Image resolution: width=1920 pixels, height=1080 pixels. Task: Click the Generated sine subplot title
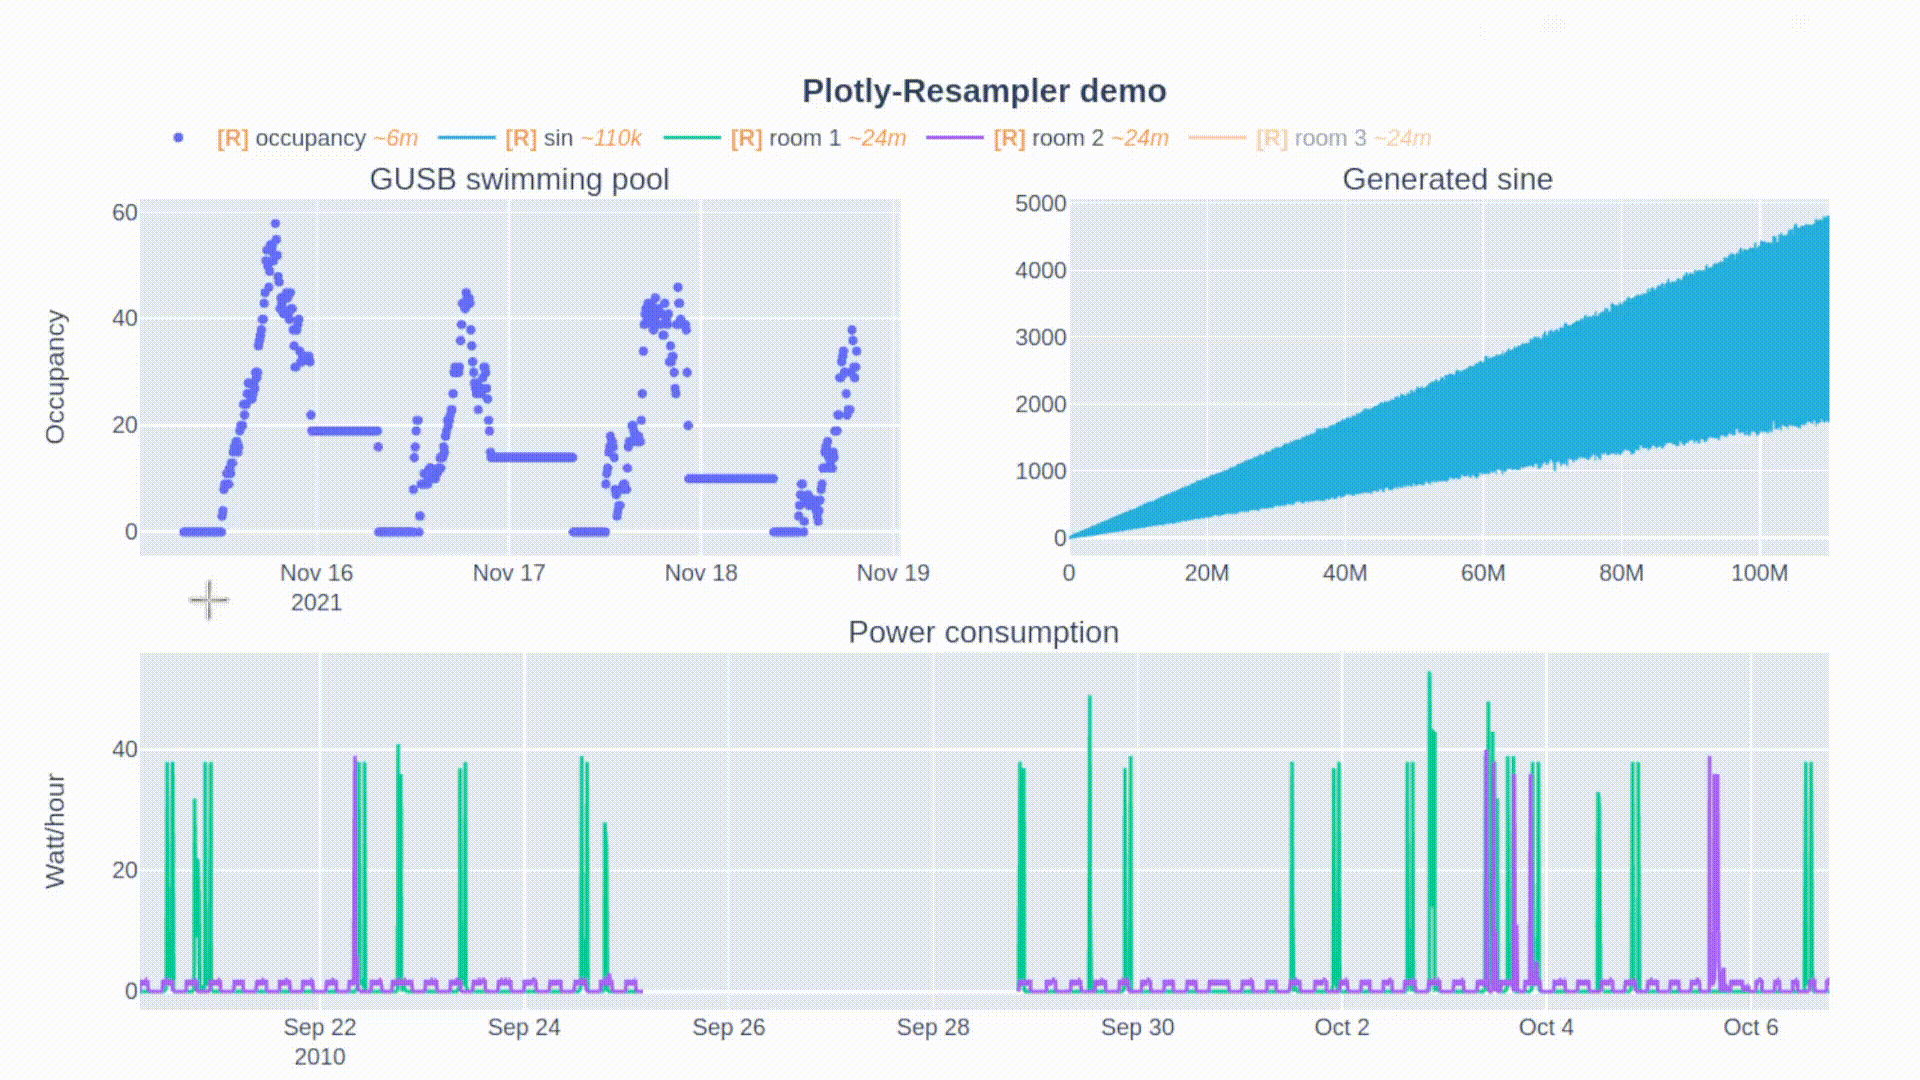coord(1447,179)
